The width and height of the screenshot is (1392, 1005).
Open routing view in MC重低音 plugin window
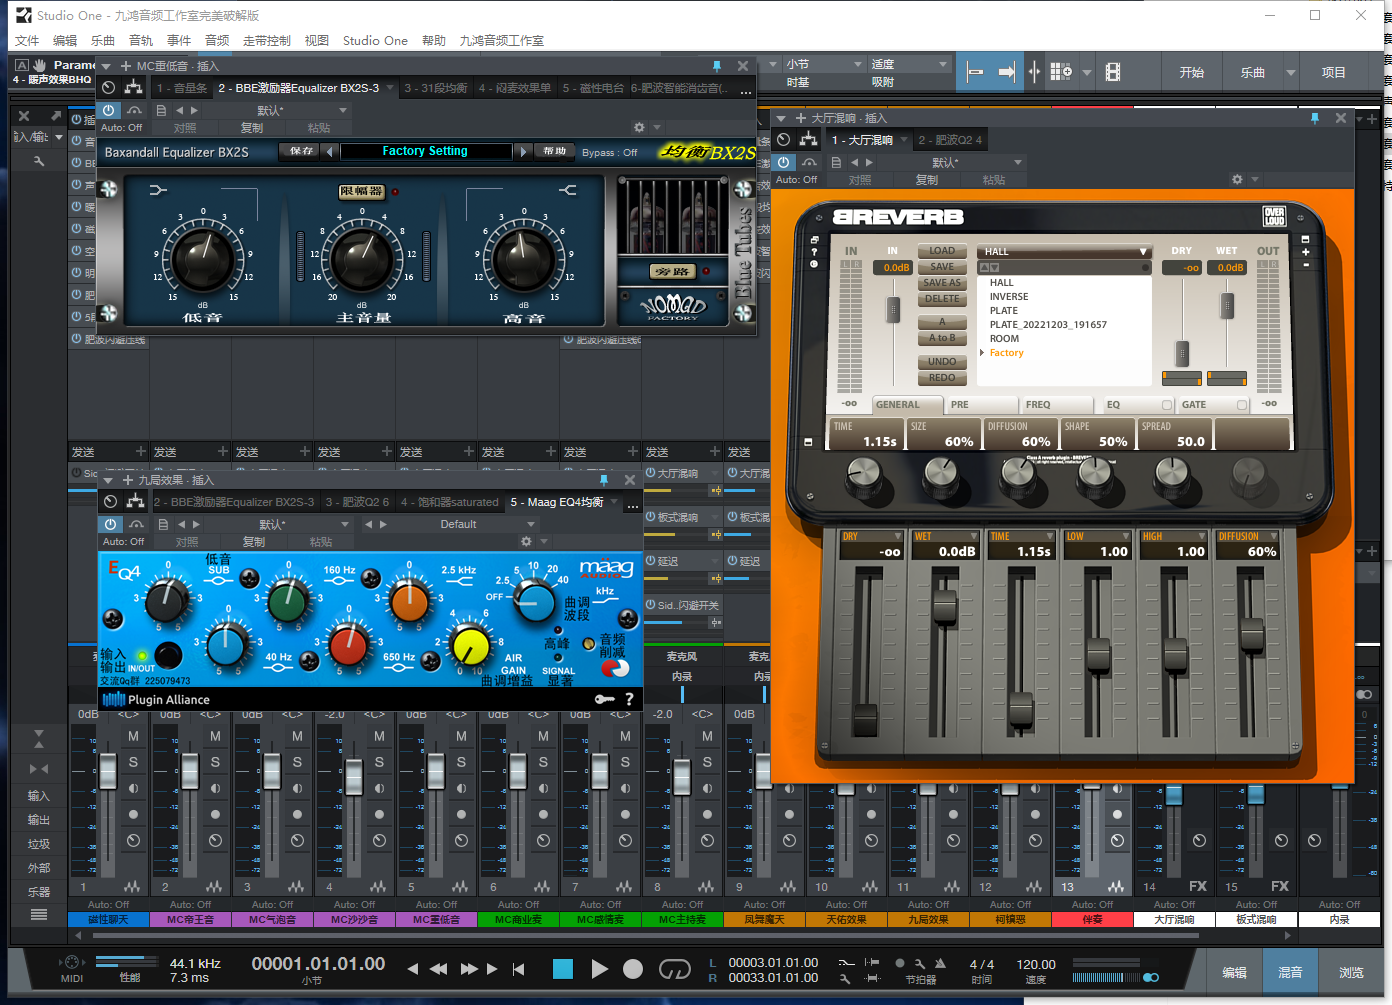coord(133,88)
